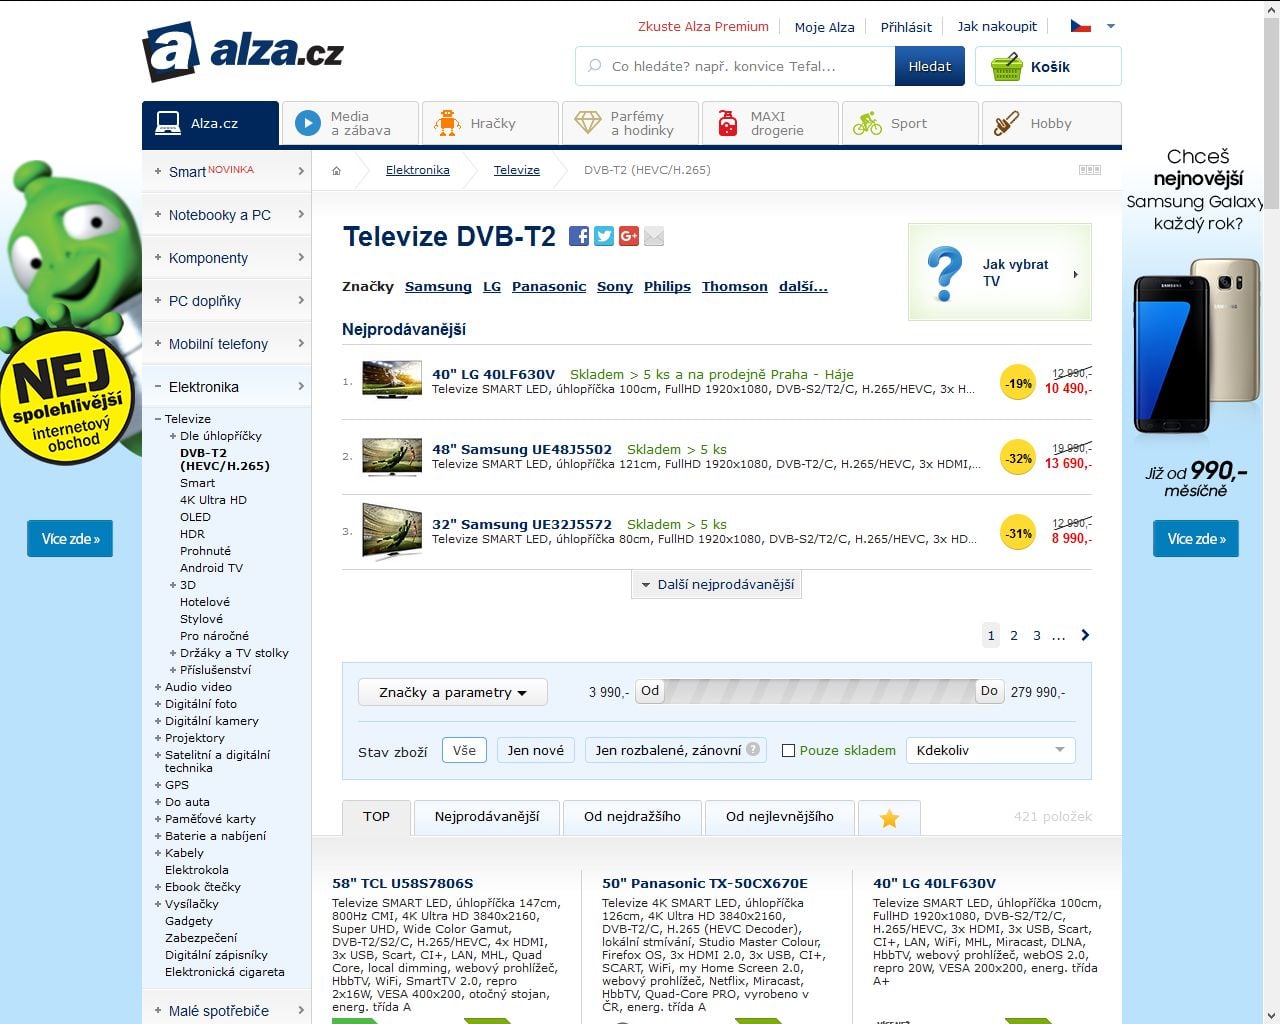Open Zkuste Alza Premium link
This screenshot has width=1280, height=1024.
[x=704, y=27]
